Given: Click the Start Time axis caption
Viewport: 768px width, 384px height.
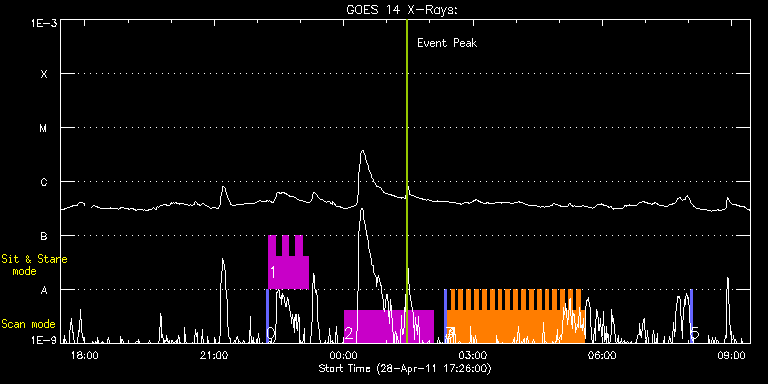Looking at the screenshot, I should pyautogui.click(x=405, y=368).
